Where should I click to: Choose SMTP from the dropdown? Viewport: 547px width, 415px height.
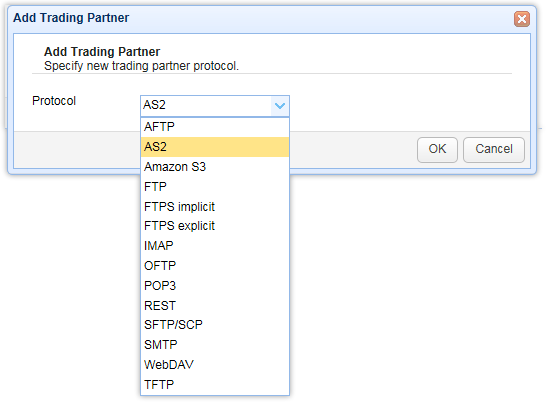point(215,345)
